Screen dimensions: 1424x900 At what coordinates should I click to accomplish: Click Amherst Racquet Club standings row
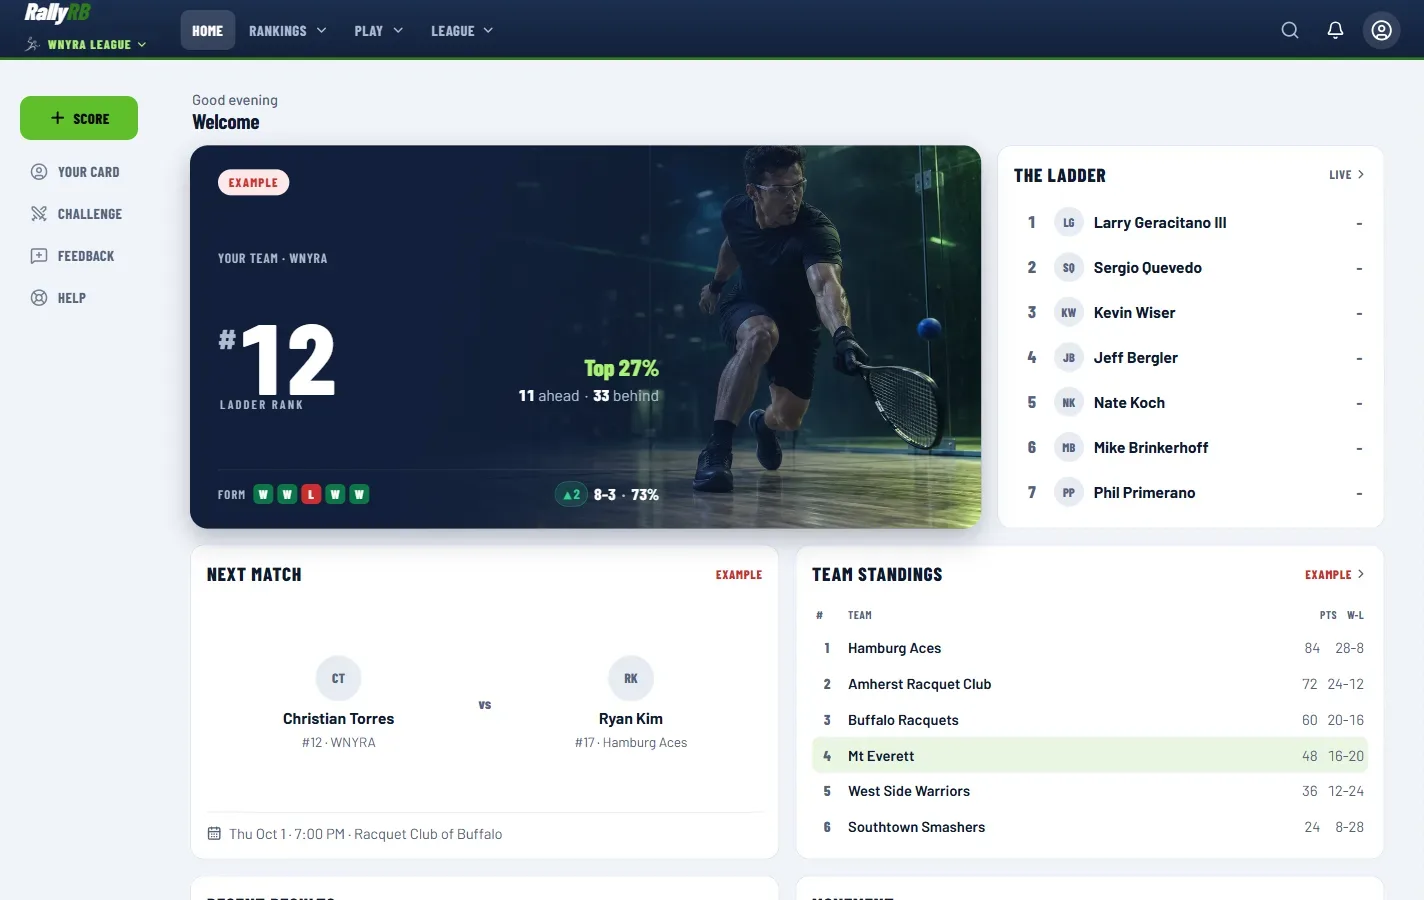click(x=1090, y=685)
